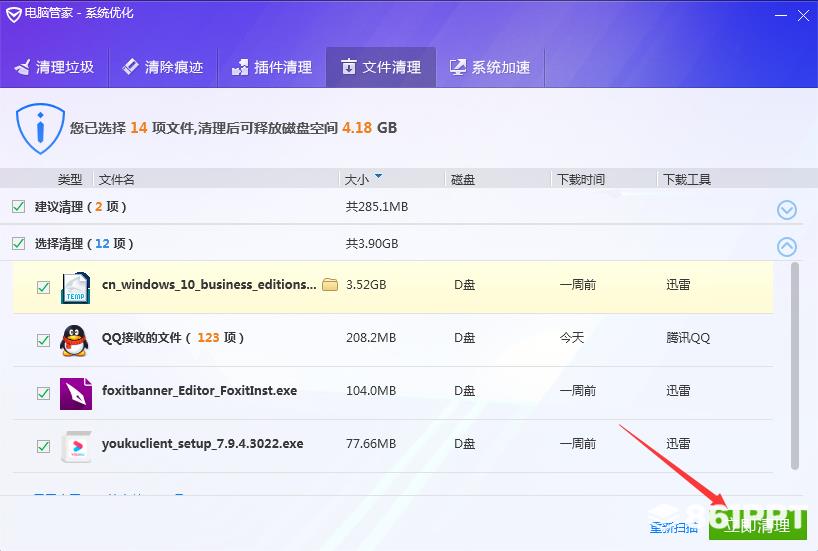Click the file list vertical scrollbar
Image resolution: width=818 pixels, height=551 pixels.
click(x=795, y=366)
